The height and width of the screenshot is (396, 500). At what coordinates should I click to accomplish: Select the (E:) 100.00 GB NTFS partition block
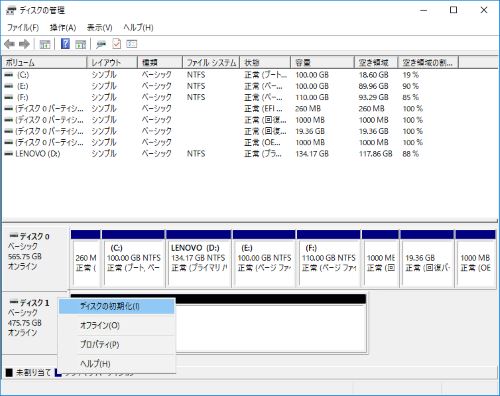pyautogui.click(x=264, y=258)
